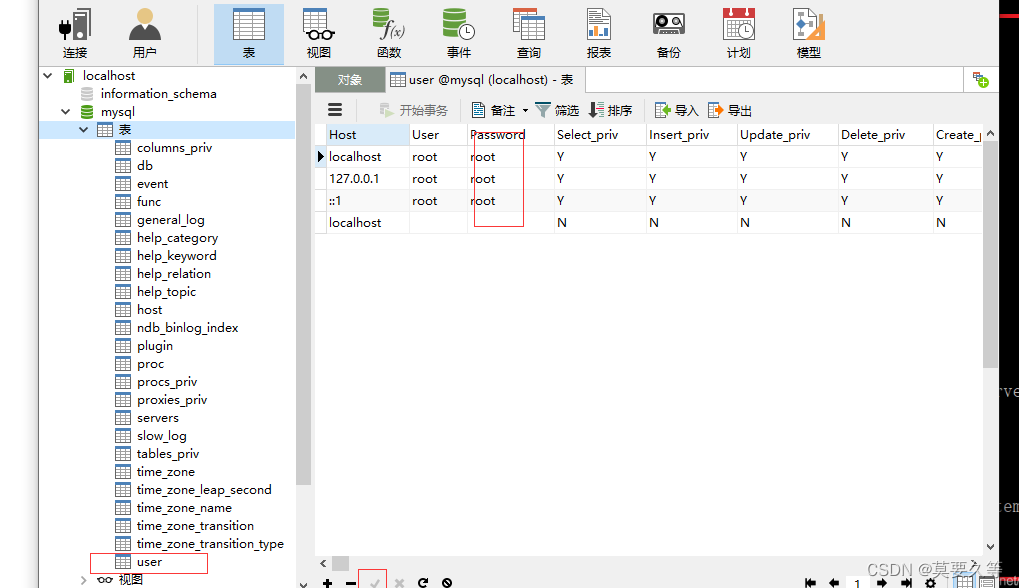The width and height of the screenshot is (1019, 588).
Task: Click 导出 to export data
Action: click(730, 109)
